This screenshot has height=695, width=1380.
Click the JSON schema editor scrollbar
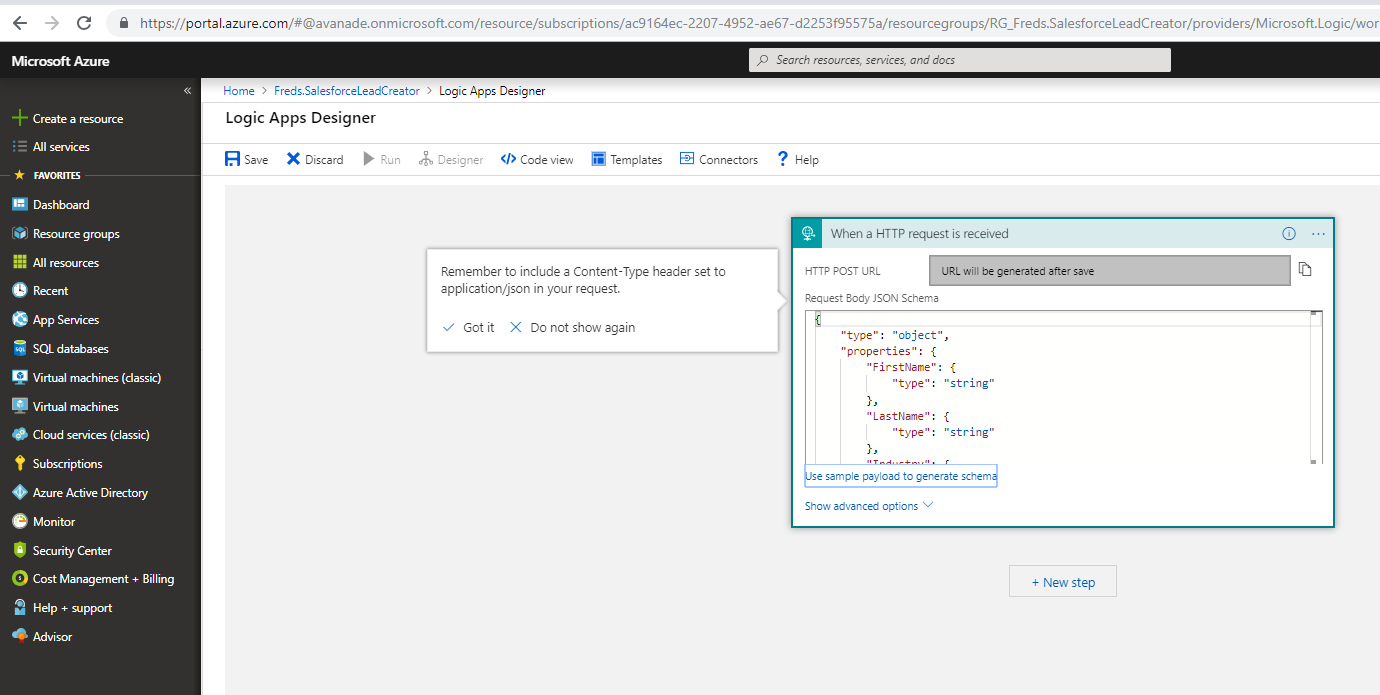pyautogui.click(x=1316, y=387)
